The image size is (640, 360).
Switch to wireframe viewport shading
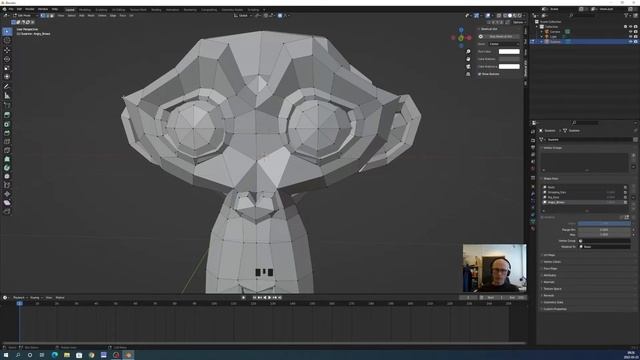click(x=505, y=16)
